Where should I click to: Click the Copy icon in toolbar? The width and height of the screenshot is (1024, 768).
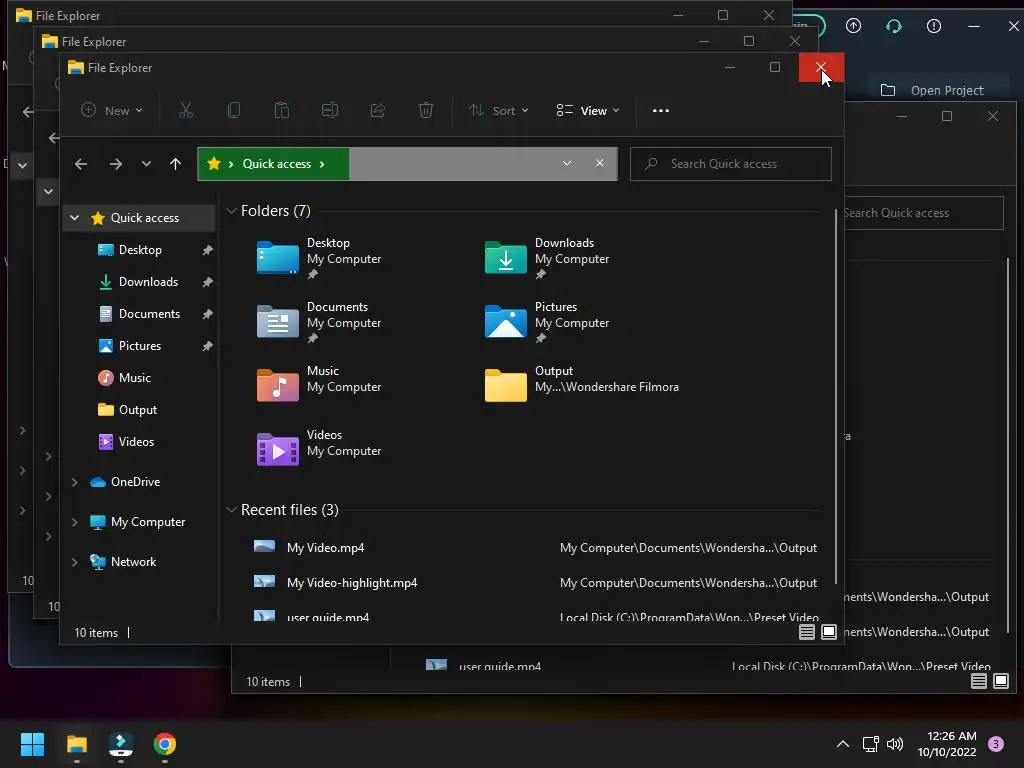point(234,110)
